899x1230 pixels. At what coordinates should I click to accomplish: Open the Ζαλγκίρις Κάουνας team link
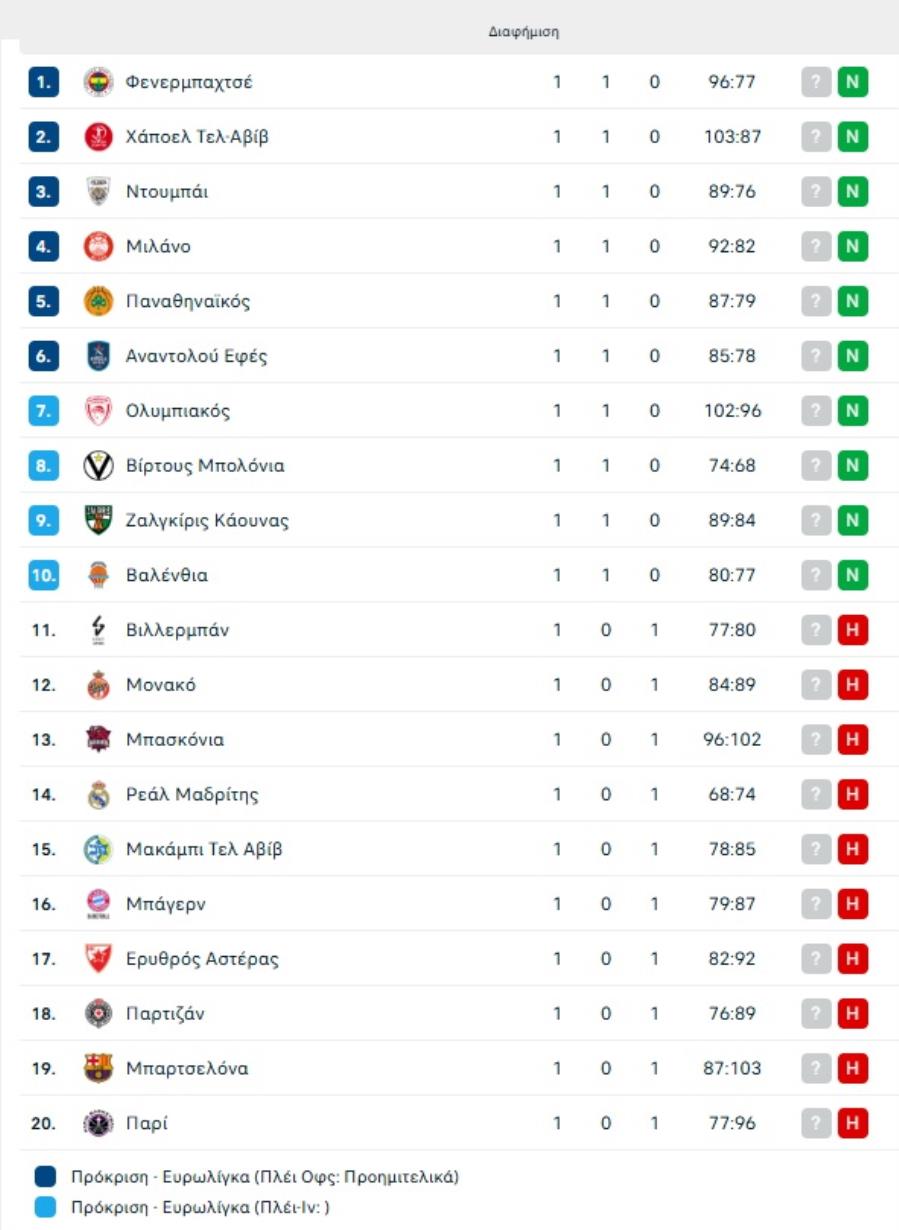point(207,521)
